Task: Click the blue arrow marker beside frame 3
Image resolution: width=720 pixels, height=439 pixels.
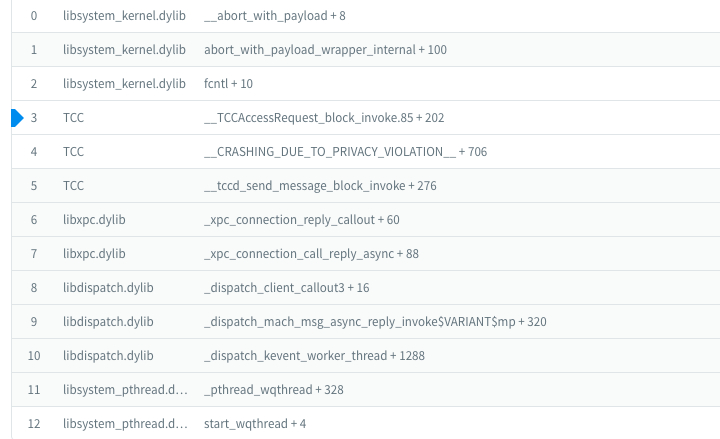Action: pos(16,118)
